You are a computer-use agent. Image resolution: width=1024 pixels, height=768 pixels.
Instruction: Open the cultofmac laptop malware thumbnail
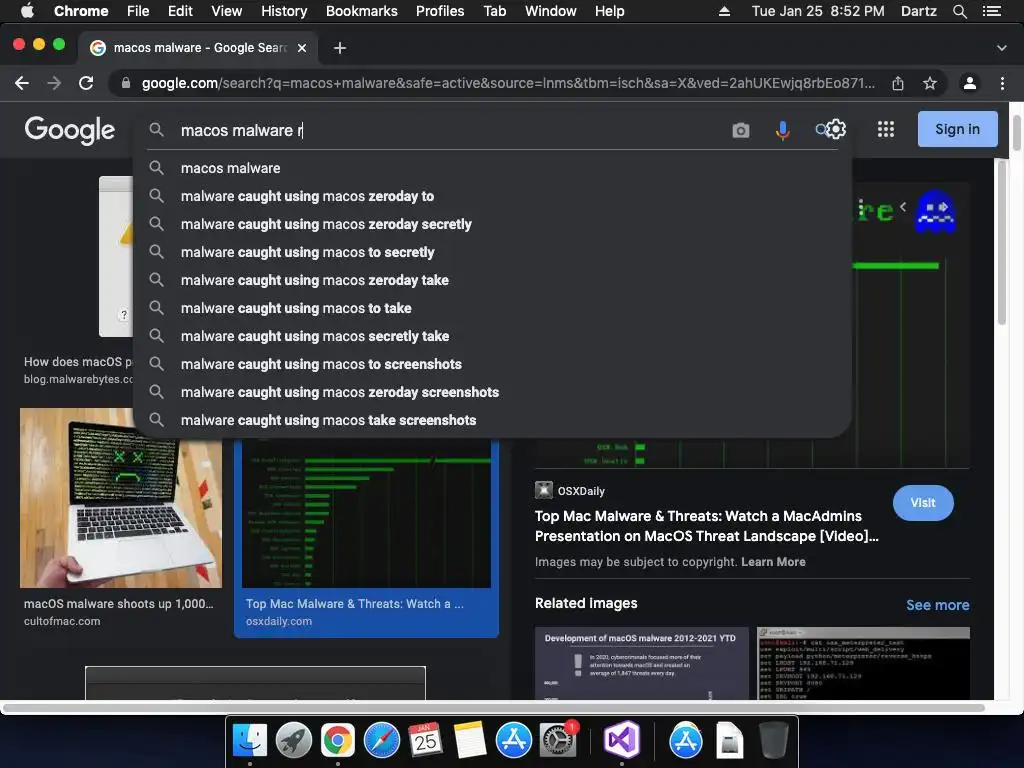coord(121,498)
